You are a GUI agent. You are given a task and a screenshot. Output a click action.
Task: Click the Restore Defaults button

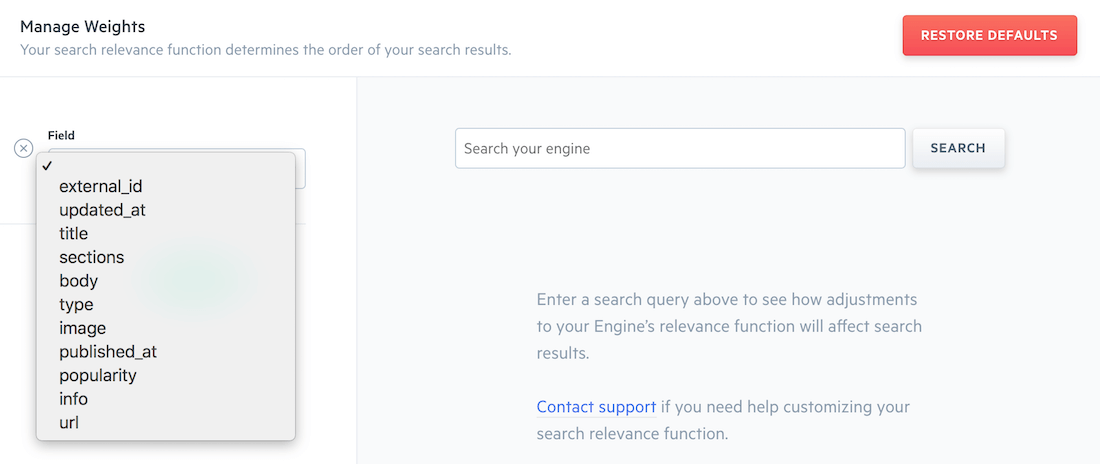click(989, 35)
